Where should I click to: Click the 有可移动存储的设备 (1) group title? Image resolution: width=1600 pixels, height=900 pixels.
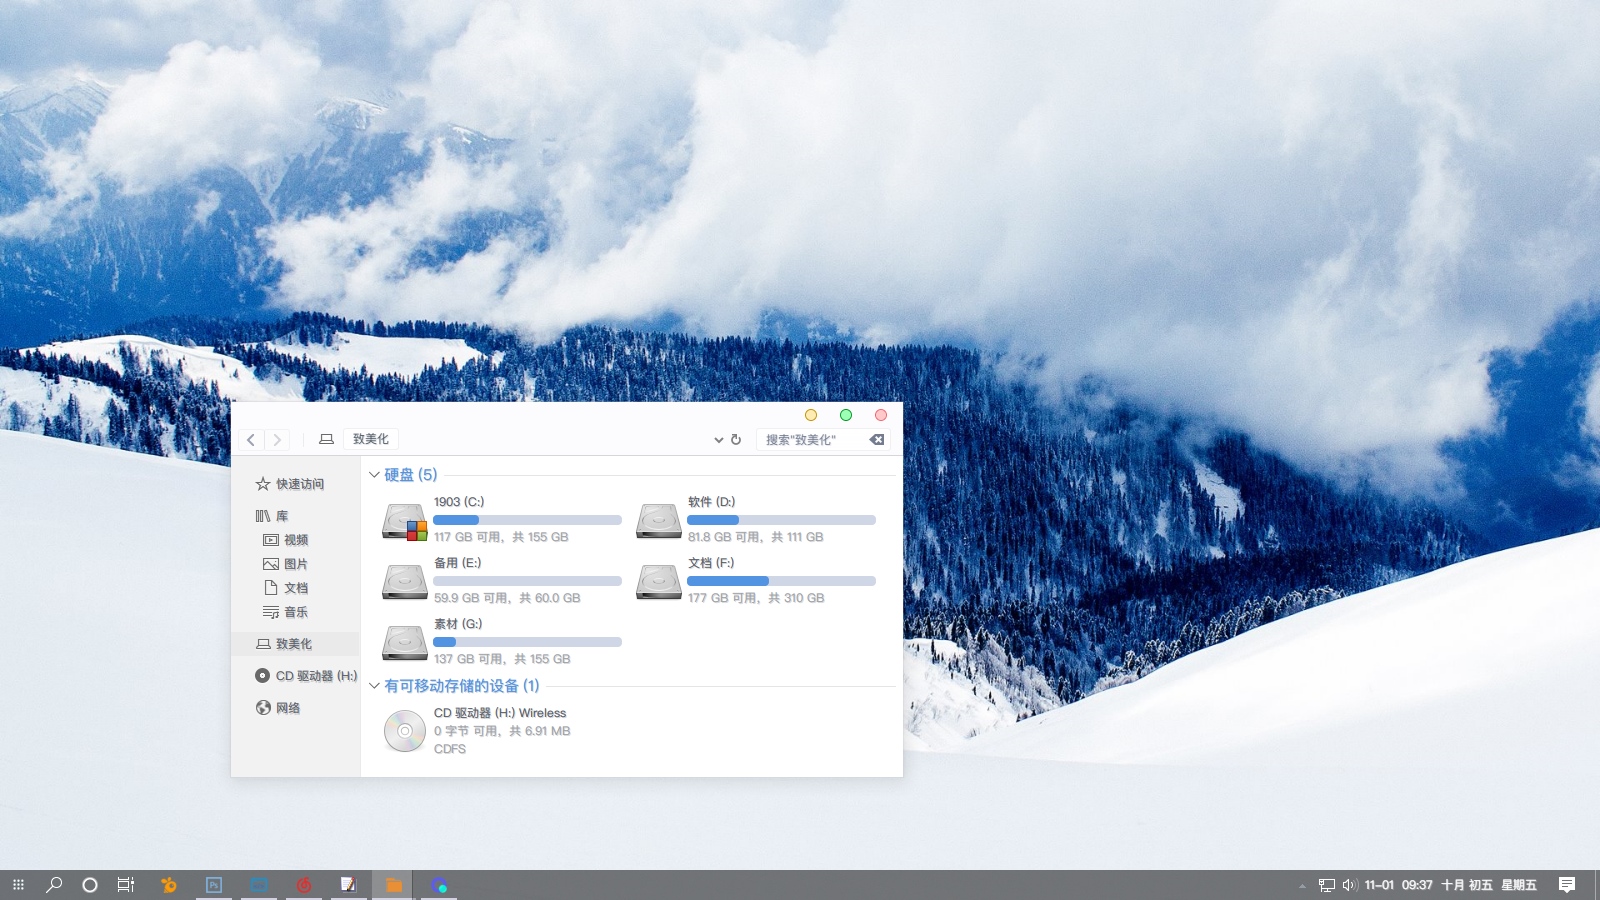coord(462,686)
